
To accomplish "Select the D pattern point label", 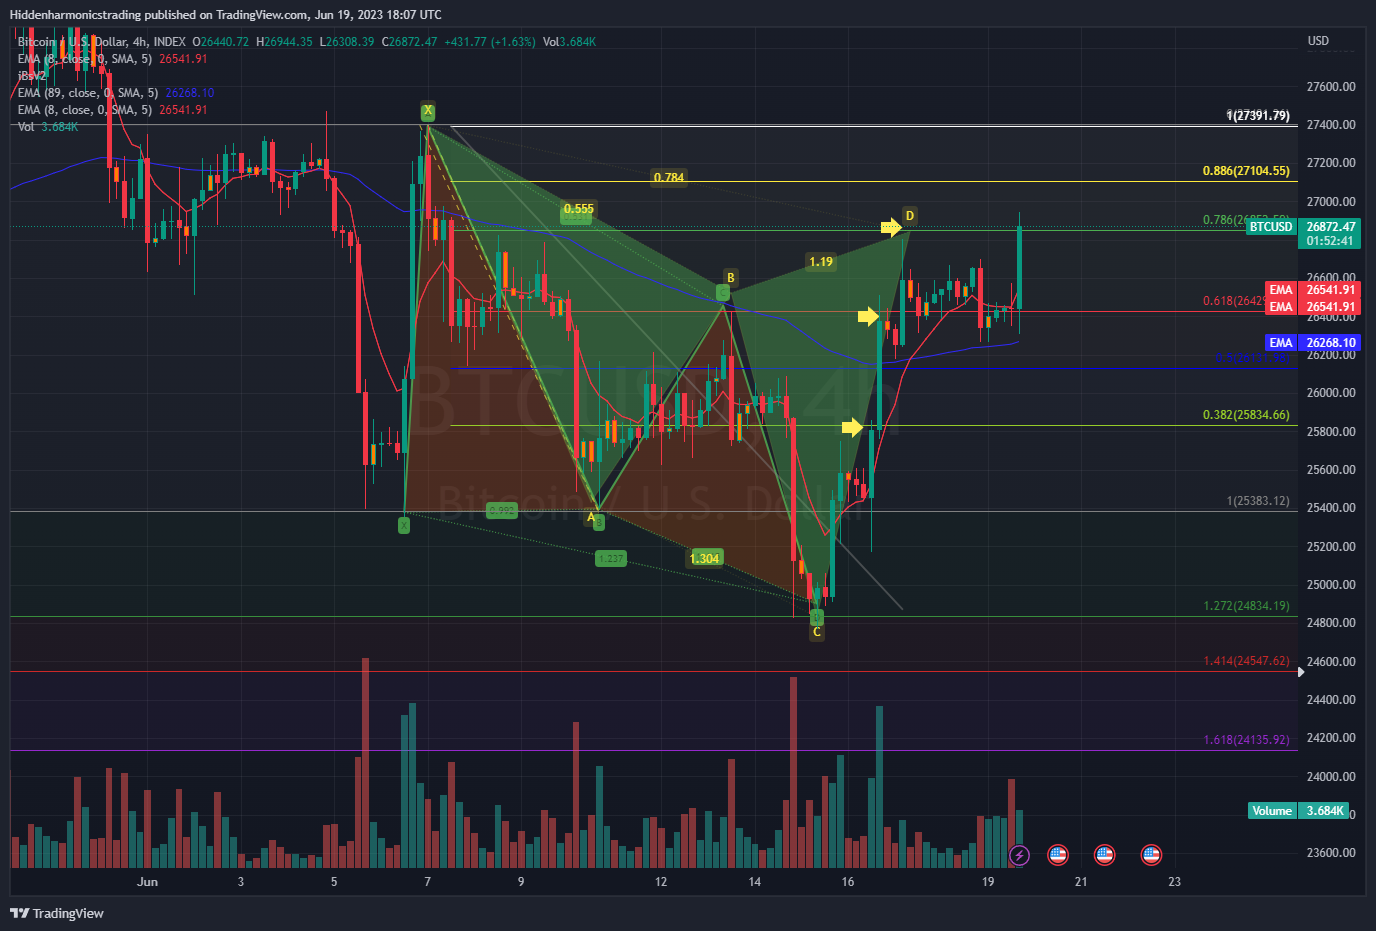I will 909,215.
